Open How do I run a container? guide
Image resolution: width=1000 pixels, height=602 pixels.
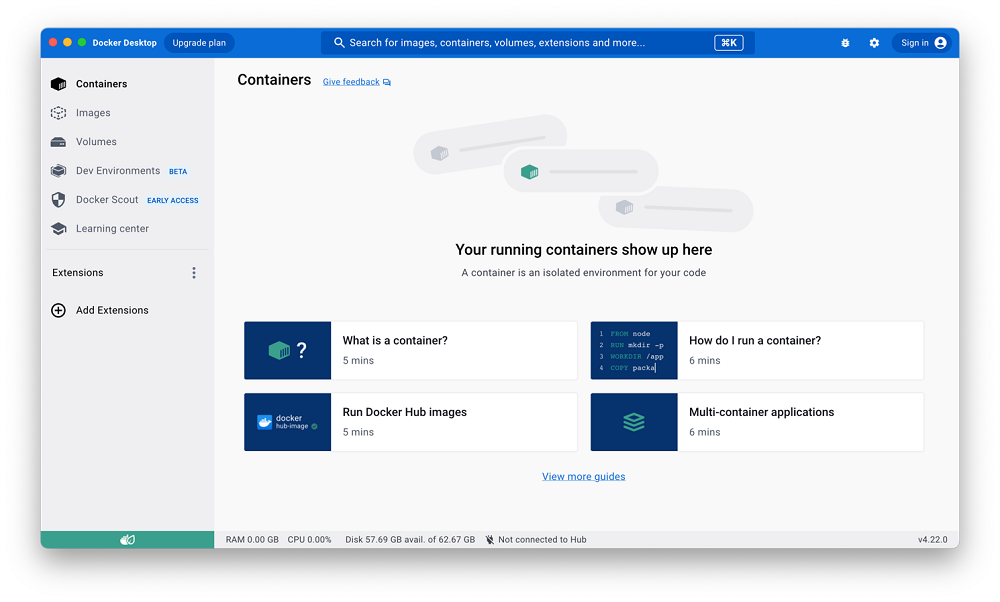point(757,350)
